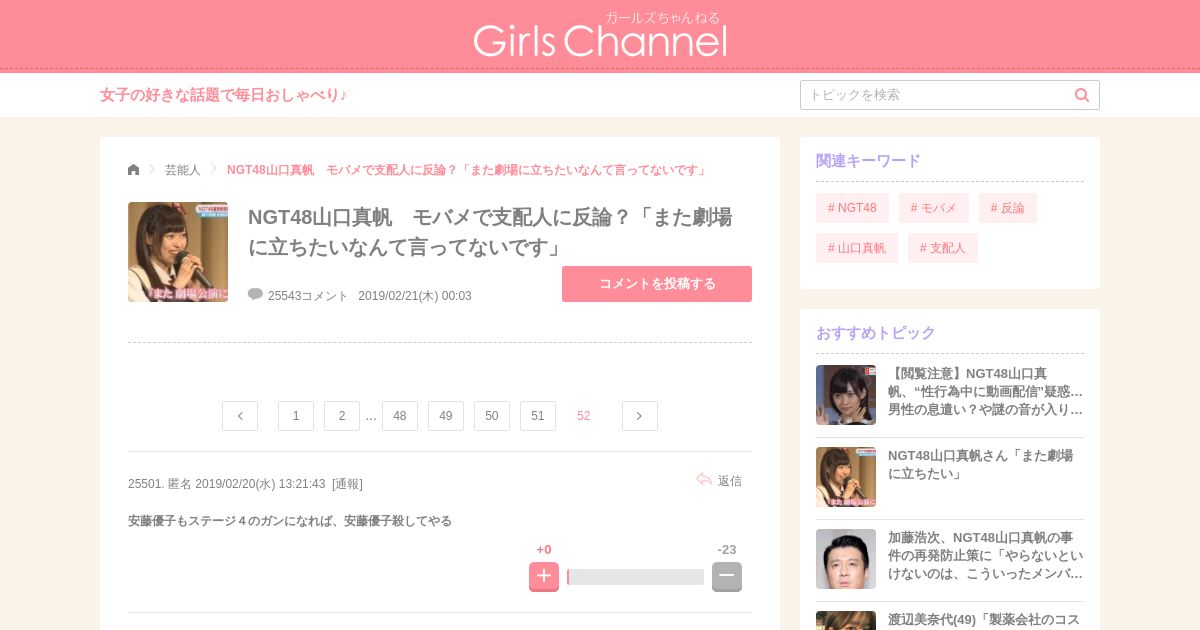This screenshot has width=1200, height=630.
Task: Open pagination page 48
Action: coord(400,416)
